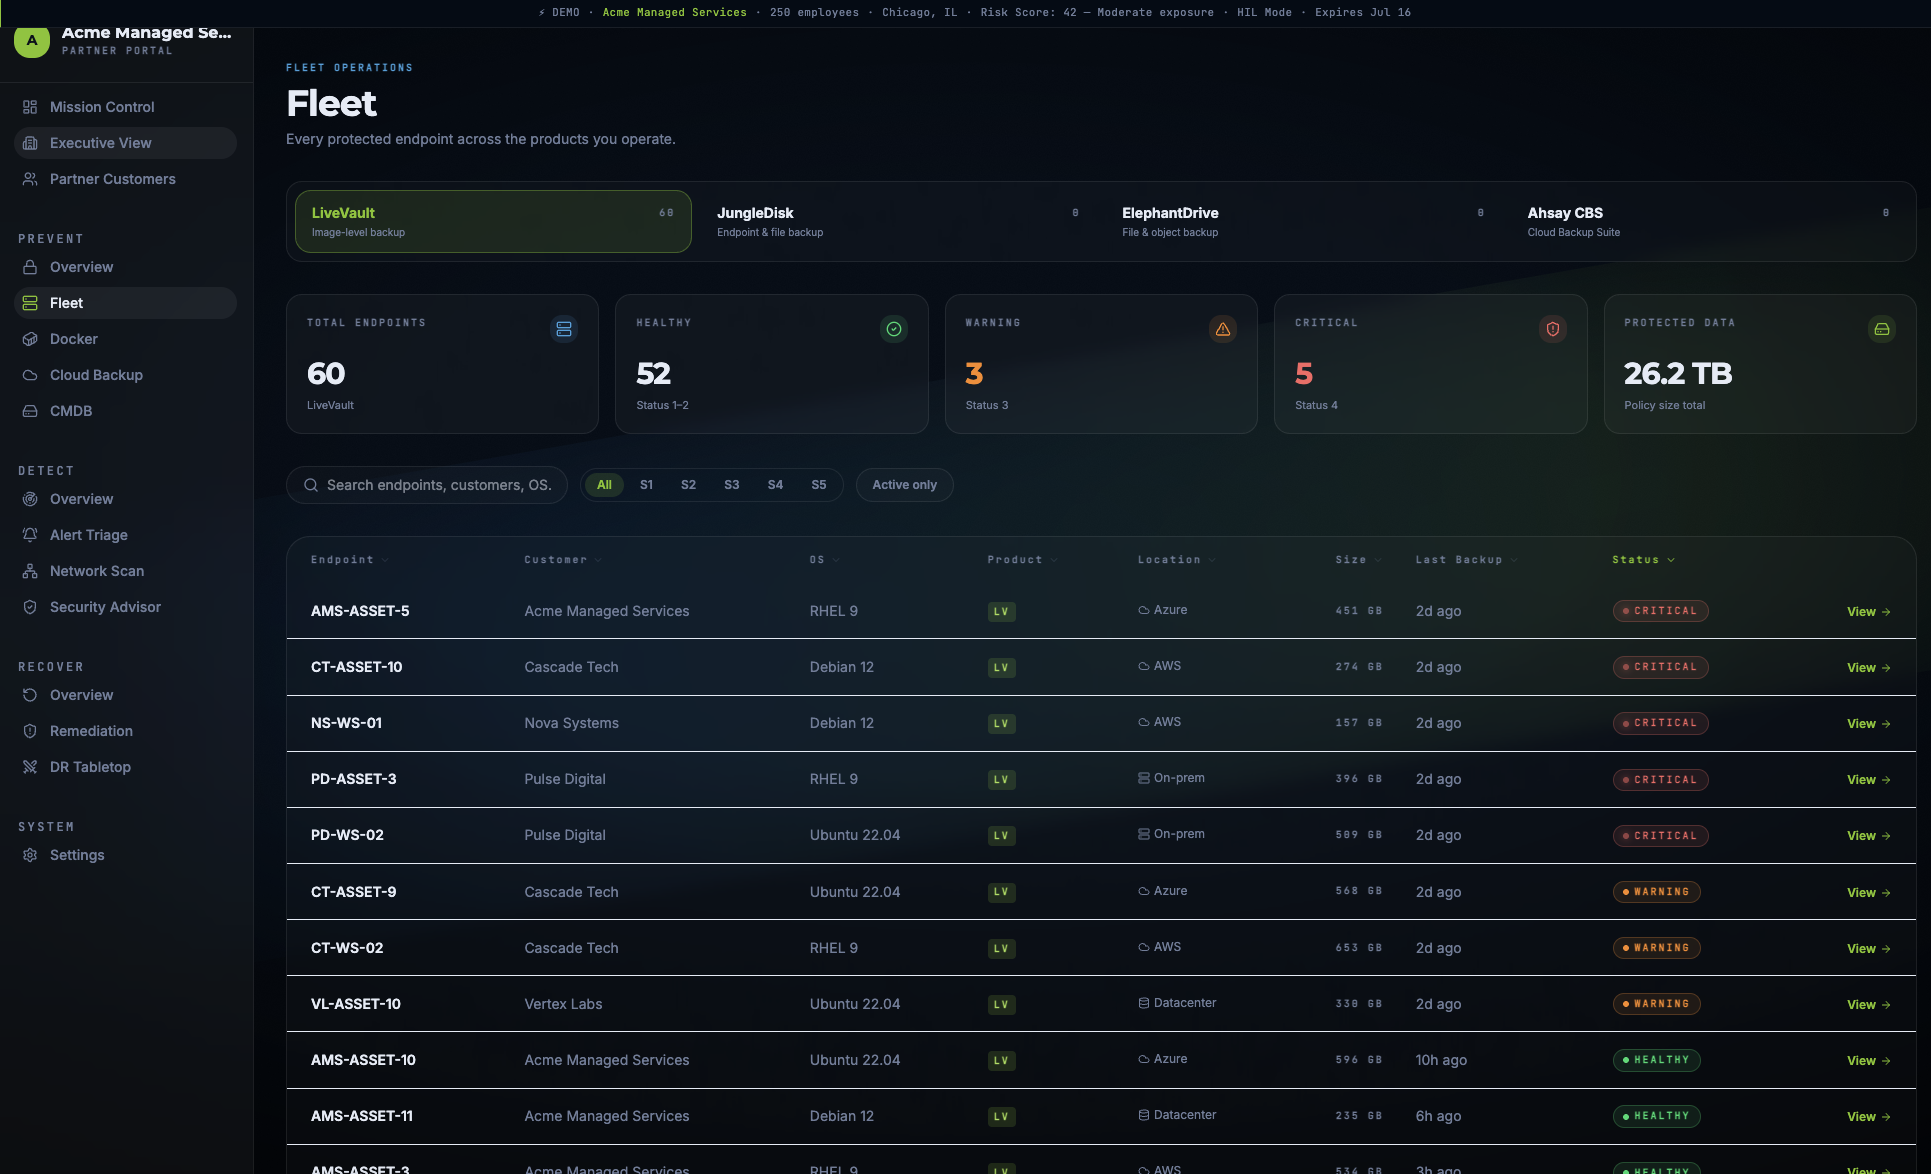The width and height of the screenshot is (1931, 1174).
Task: Open the Recover Overview page
Action: 125,695
